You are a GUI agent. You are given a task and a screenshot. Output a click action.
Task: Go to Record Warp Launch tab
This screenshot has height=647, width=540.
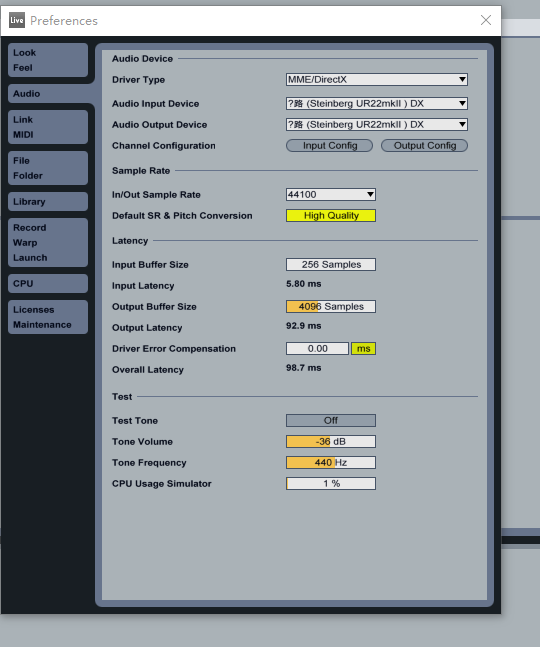pyautogui.click(x=48, y=243)
